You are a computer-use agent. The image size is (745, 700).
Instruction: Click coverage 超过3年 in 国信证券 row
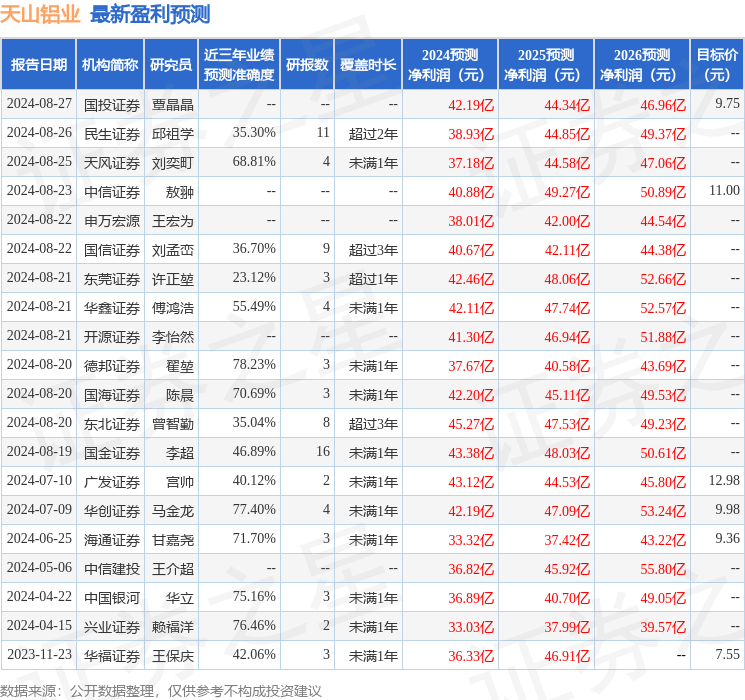click(x=373, y=250)
